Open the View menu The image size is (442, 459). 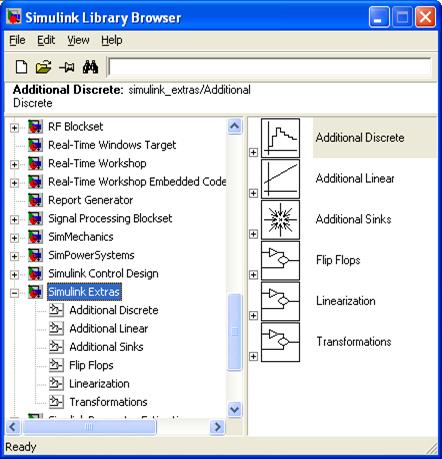[x=78, y=40]
